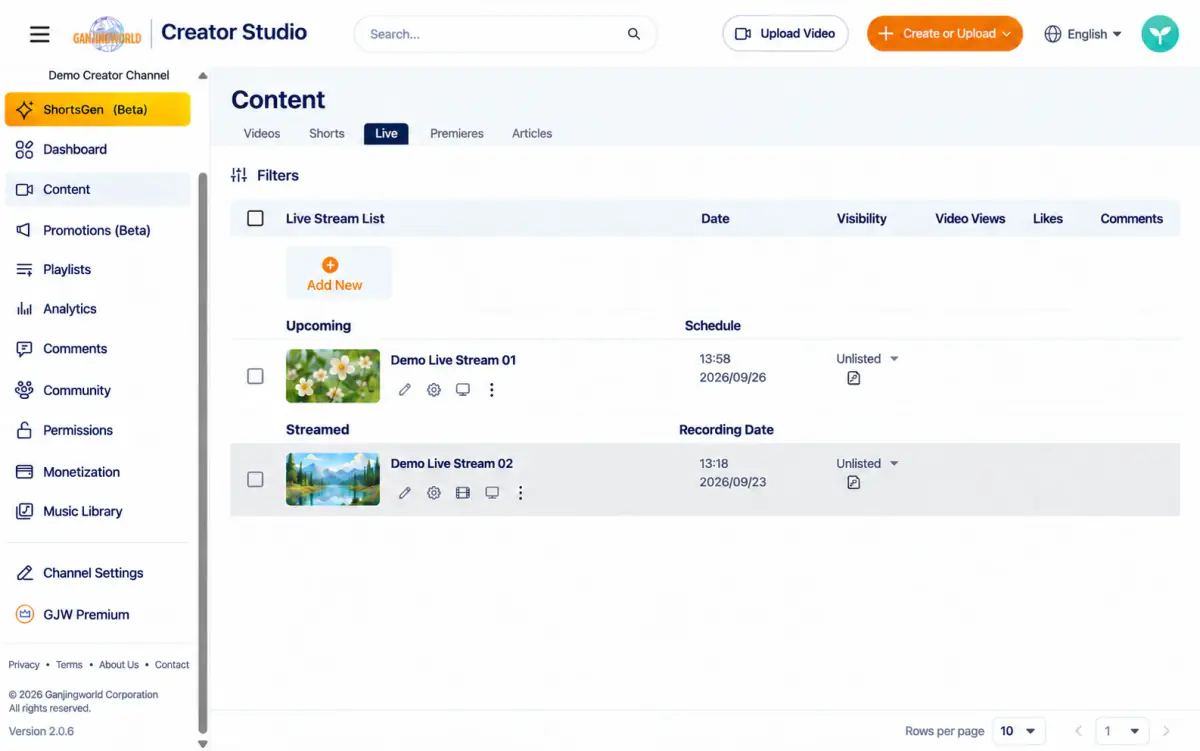
Task: Edit Demo Live Stream 02 pencil icon
Action: click(405, 493)
